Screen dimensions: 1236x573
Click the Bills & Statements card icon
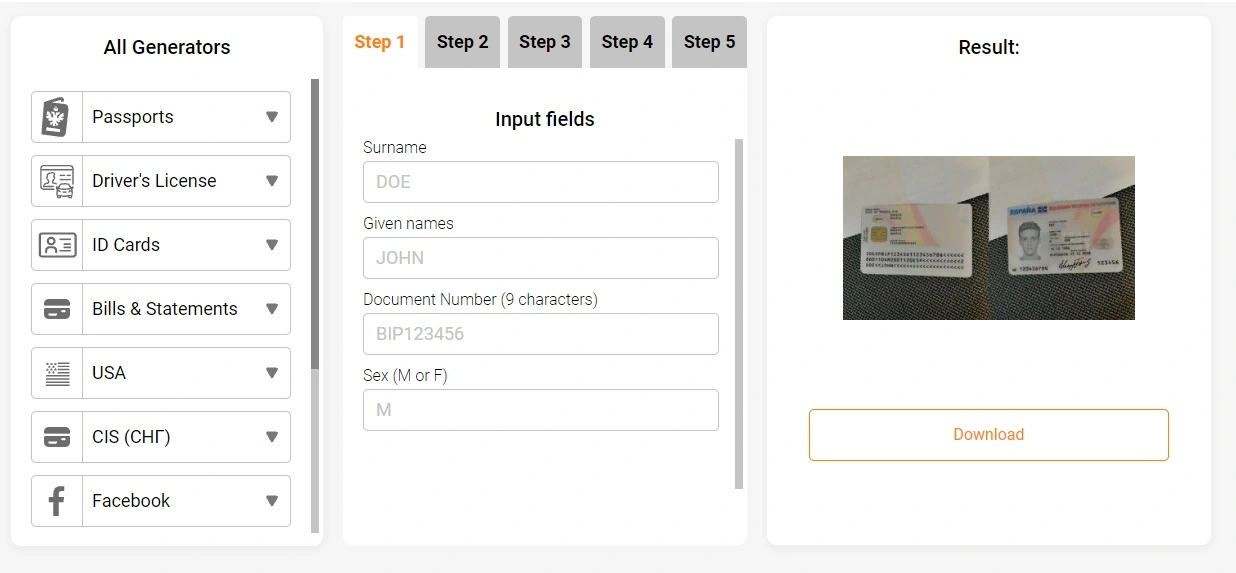(57, 309)
